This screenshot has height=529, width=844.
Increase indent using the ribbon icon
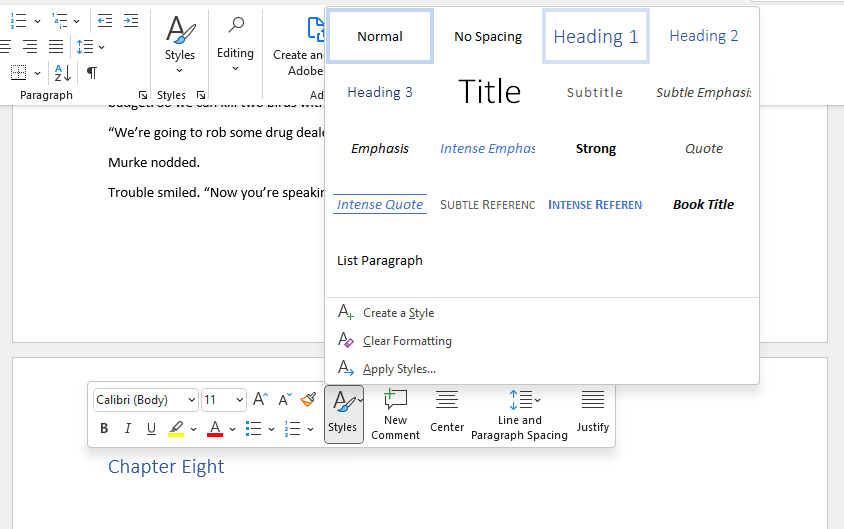pyautogui.click(x=131, y=21)
